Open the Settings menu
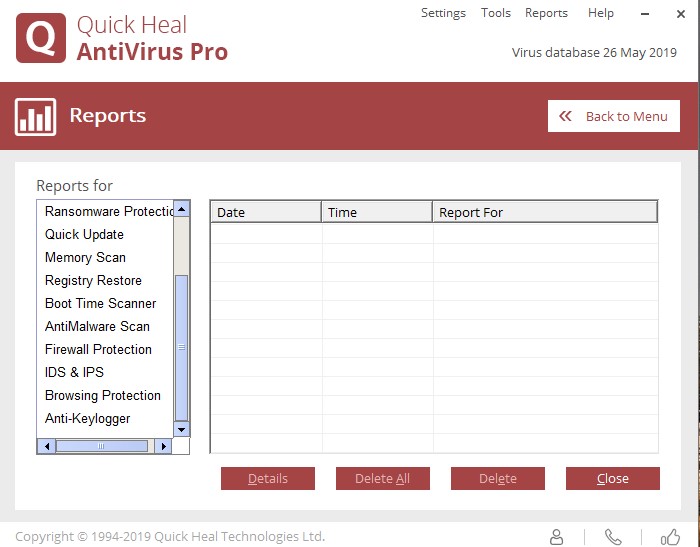Screen dimensions: 700x547 pos(443,13)
